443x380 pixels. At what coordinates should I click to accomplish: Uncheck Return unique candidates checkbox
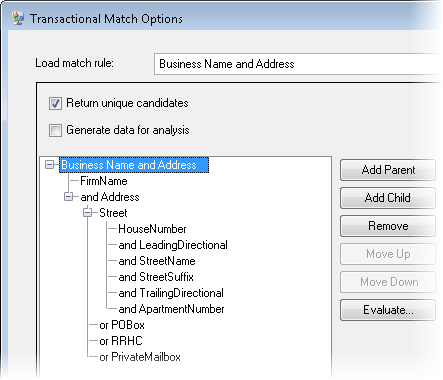coord(55,103)
